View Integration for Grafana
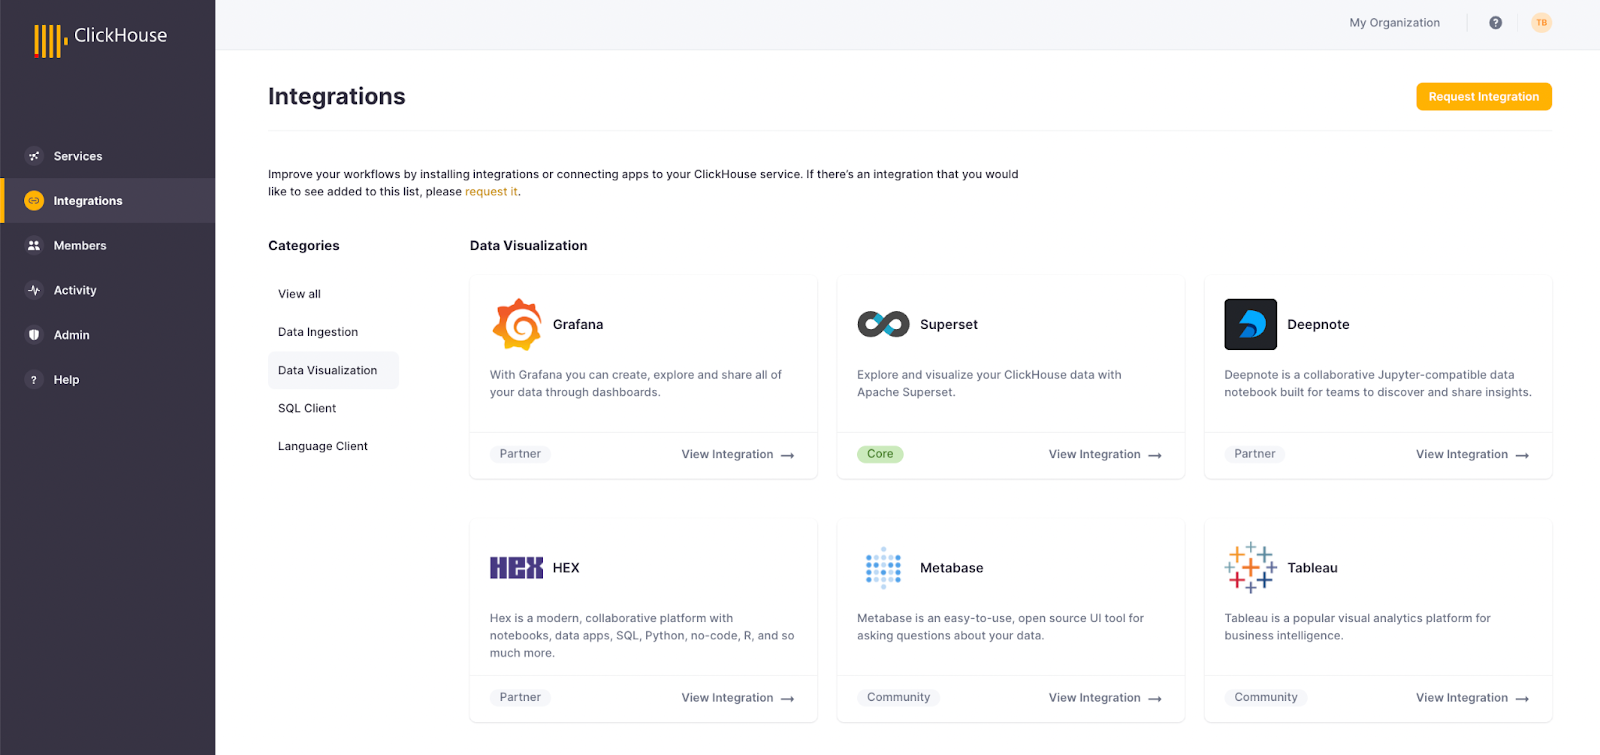Image resolution: width=1600 pixels, height=755 pixels. click(737, 455)
